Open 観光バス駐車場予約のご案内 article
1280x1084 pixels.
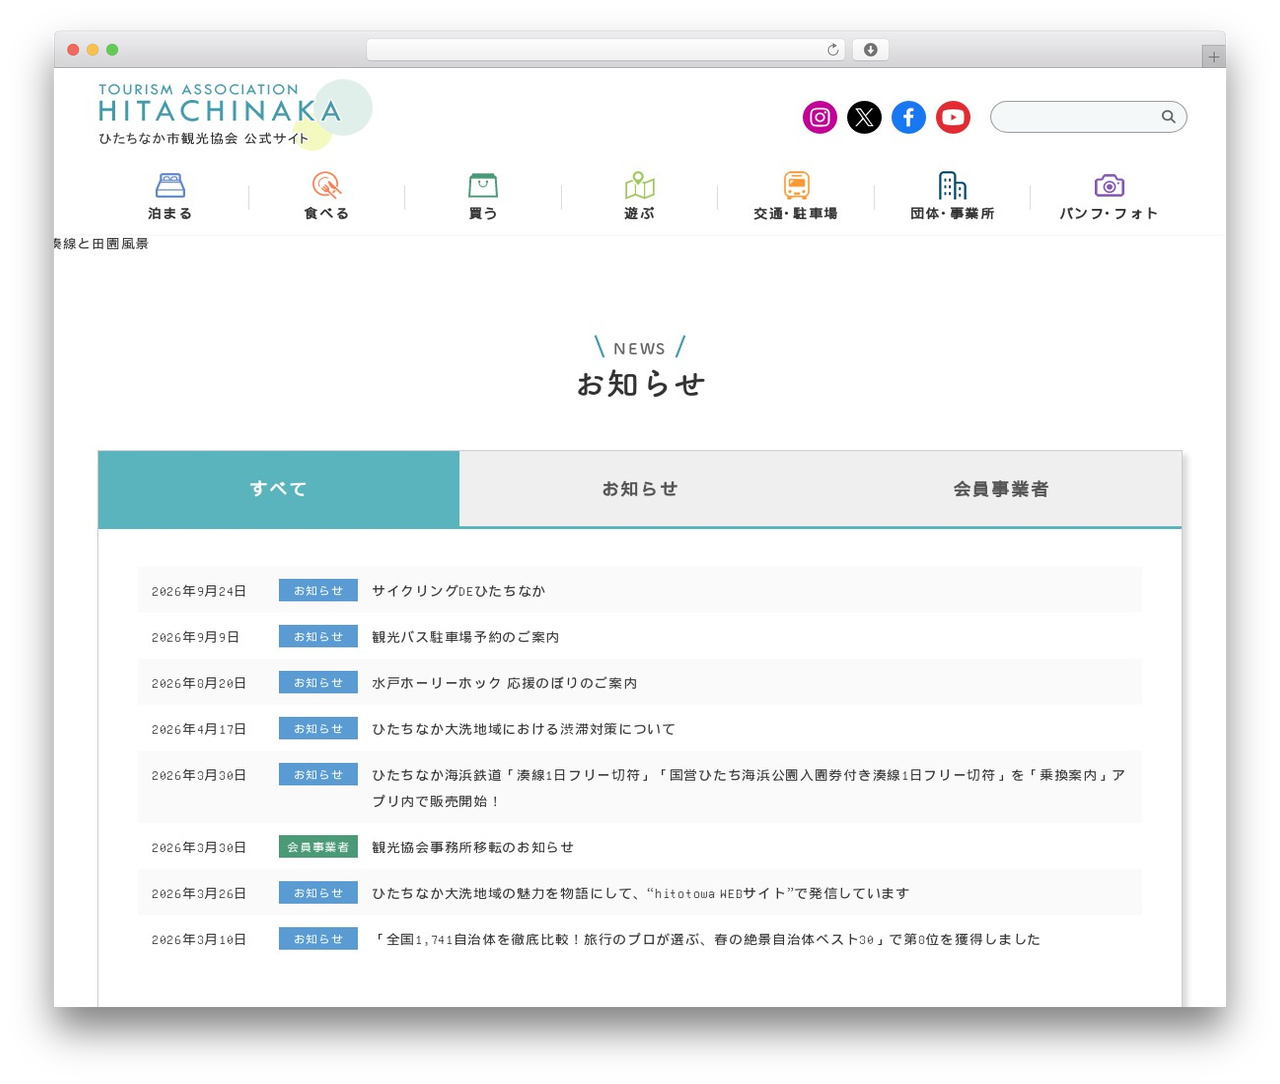(x=466, y=637)
